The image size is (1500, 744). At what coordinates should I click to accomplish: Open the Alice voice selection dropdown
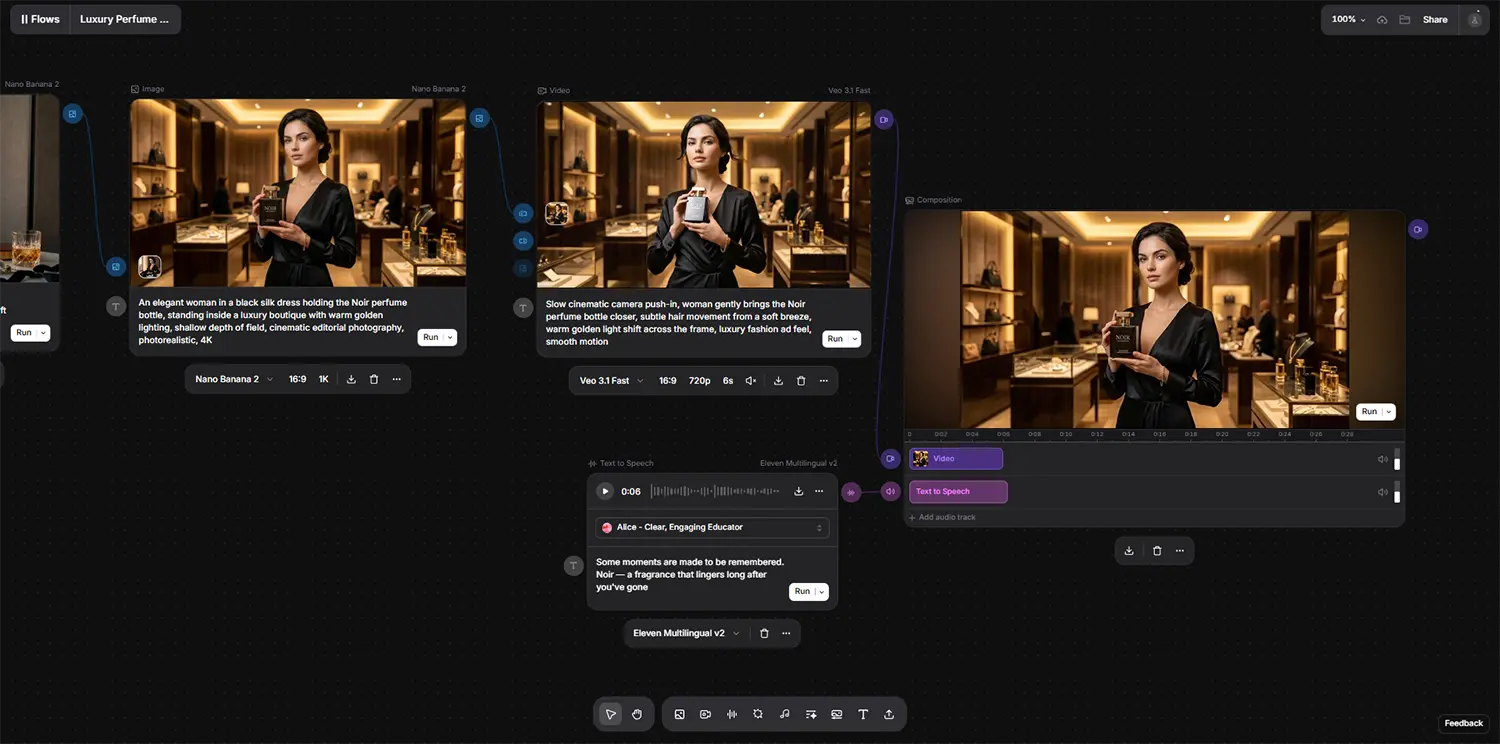pyautogui.click(x=712, y=527)
